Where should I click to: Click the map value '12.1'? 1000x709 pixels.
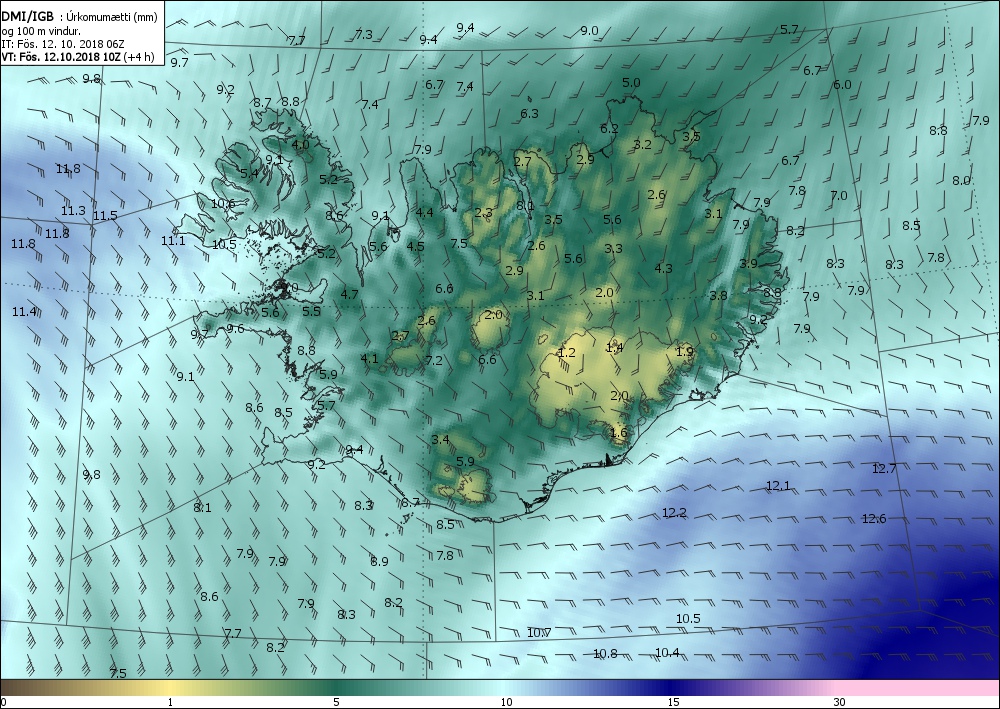point(778,486)
